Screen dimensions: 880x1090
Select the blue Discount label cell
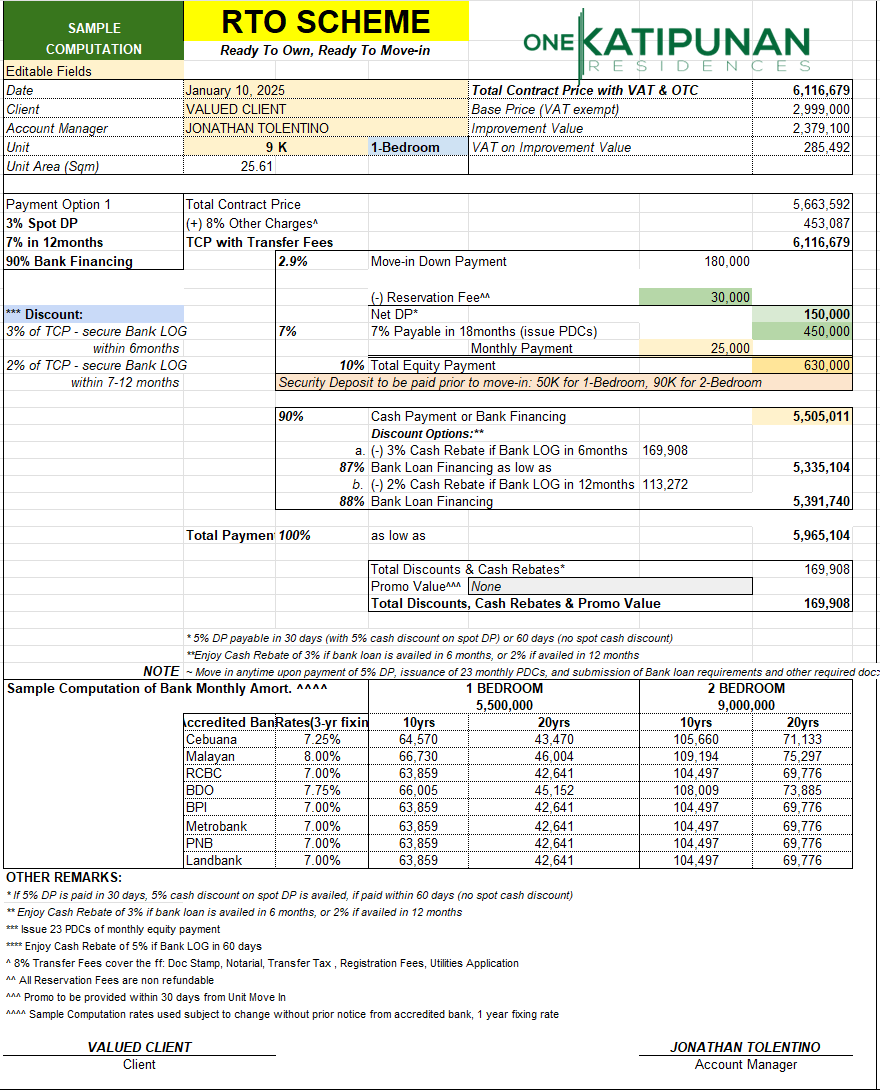[x=93, y=314]
